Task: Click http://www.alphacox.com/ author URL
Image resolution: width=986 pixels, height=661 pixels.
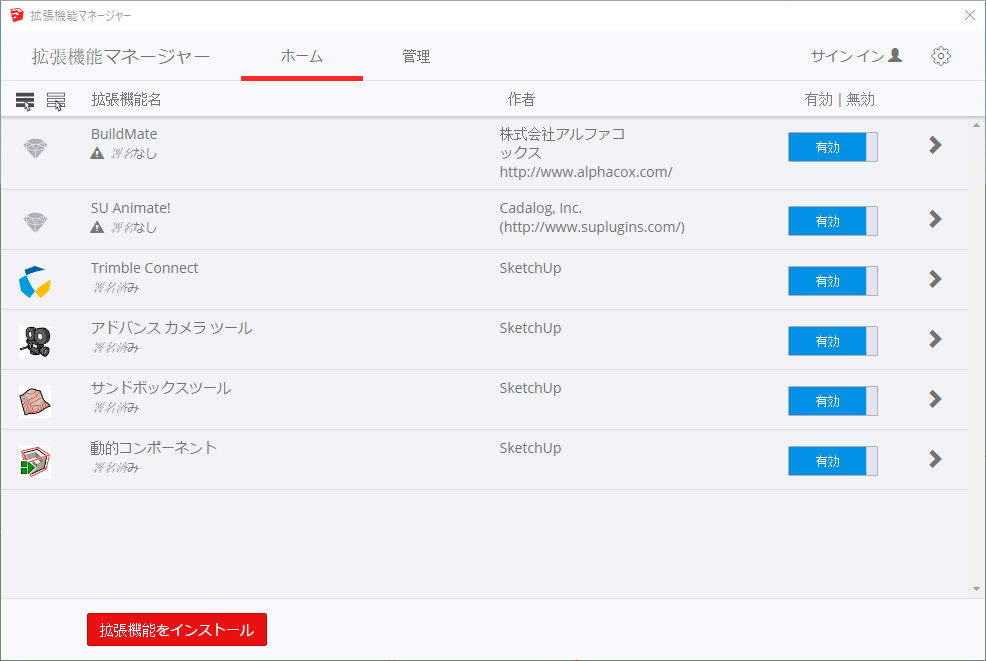Action: pyautogui.click(x=586, y=172)
